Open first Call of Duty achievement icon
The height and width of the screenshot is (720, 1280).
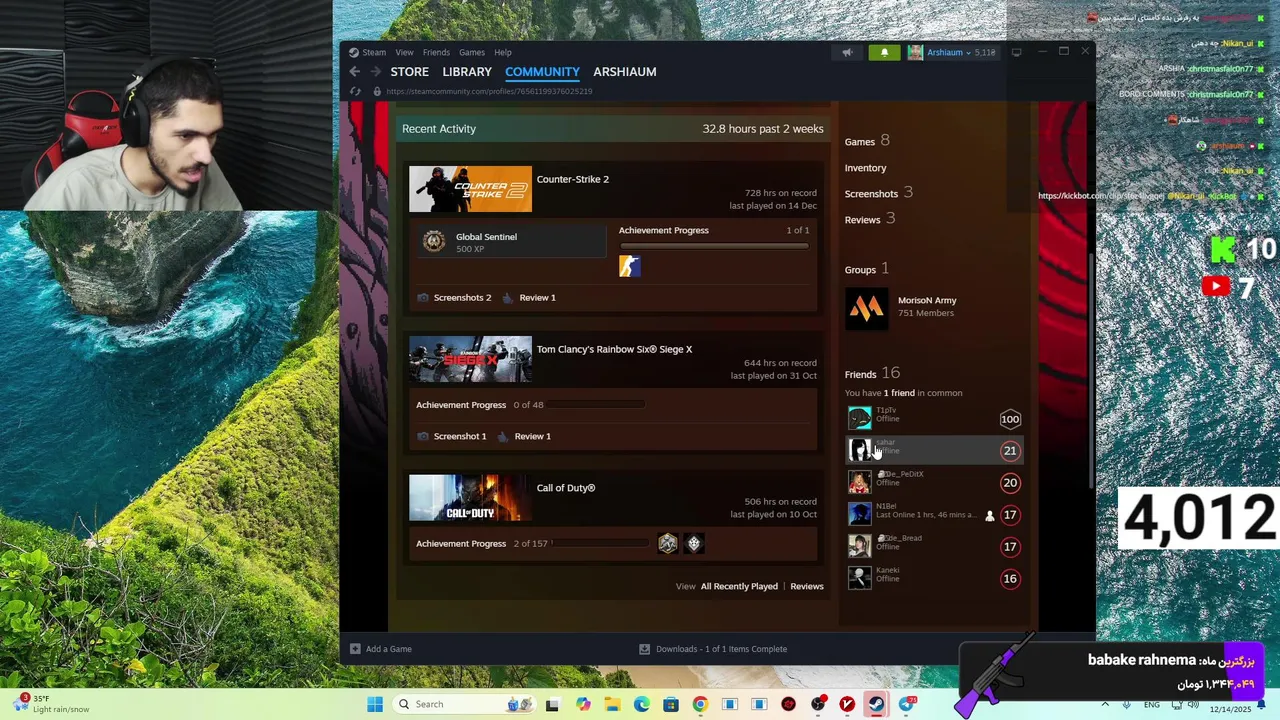[x=668, y=543]
